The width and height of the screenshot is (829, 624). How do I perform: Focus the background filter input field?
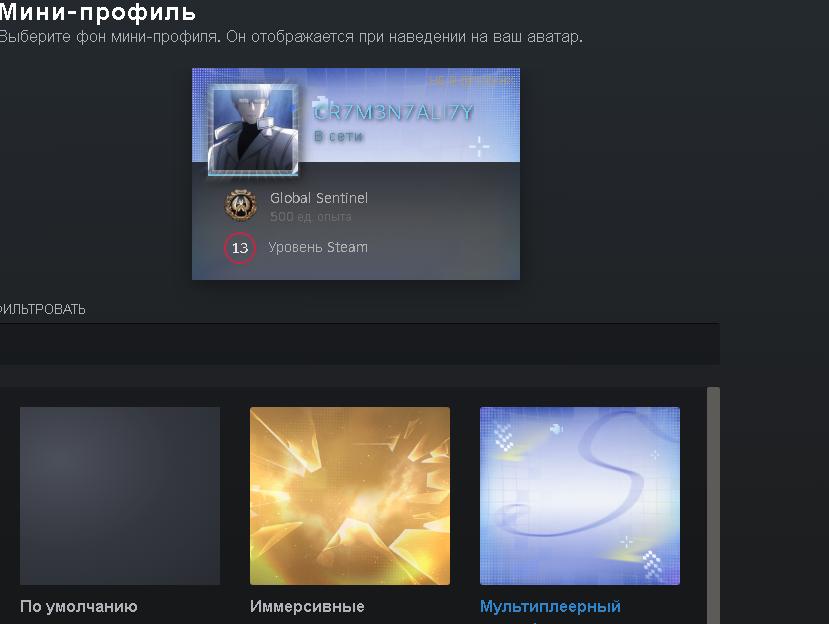tap(359, 343)
